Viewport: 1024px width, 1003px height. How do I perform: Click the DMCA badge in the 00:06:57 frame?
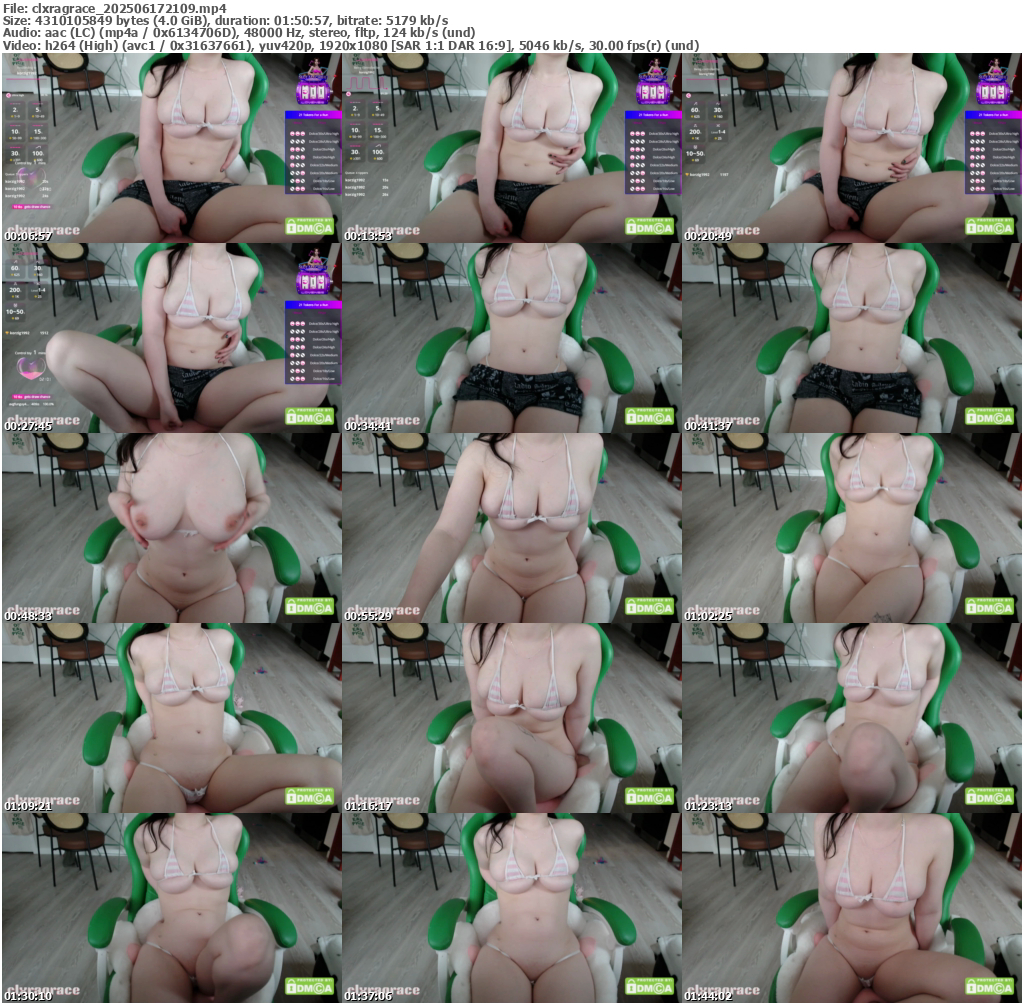311,226
